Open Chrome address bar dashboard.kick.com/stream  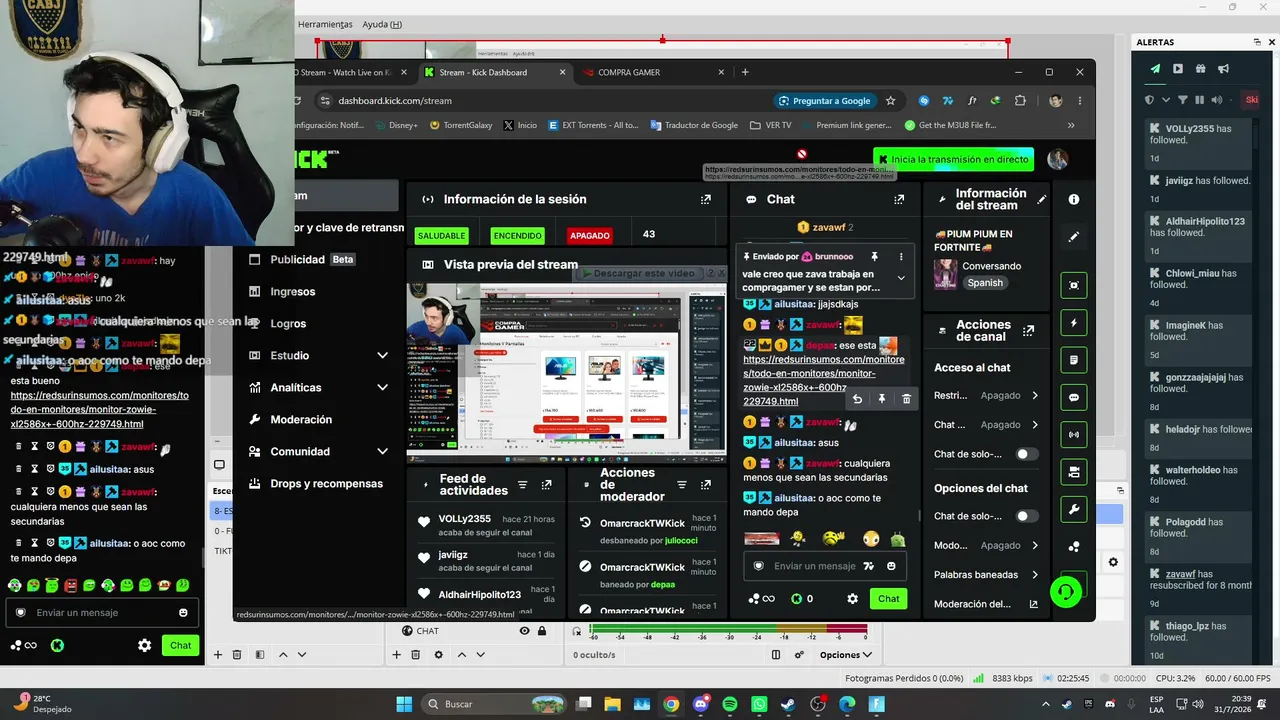pos(395,101)
